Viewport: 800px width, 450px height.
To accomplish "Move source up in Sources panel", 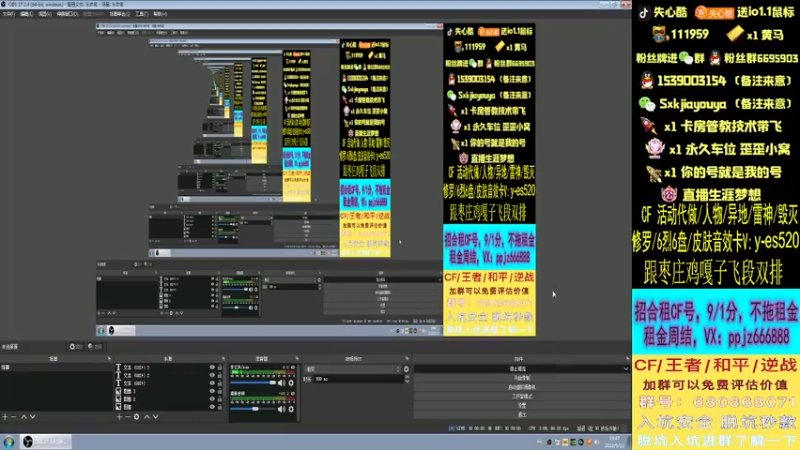I will [x=146, y=417].
